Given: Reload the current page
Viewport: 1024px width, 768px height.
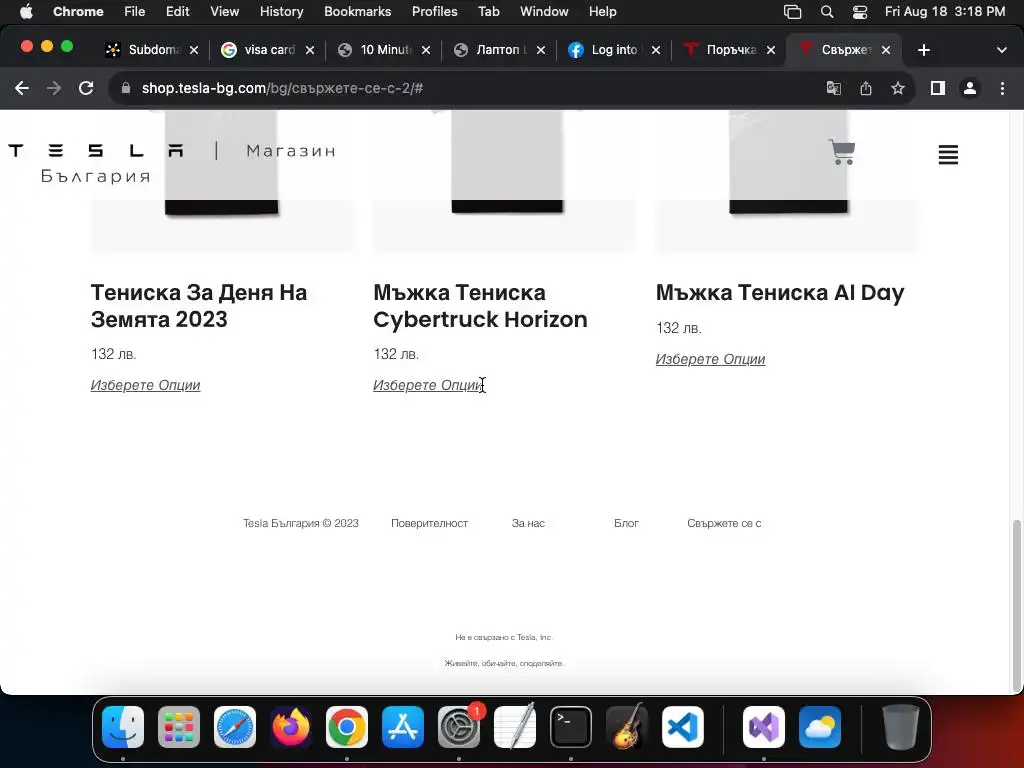Looking at the screenshot, I should pos(86,88).
